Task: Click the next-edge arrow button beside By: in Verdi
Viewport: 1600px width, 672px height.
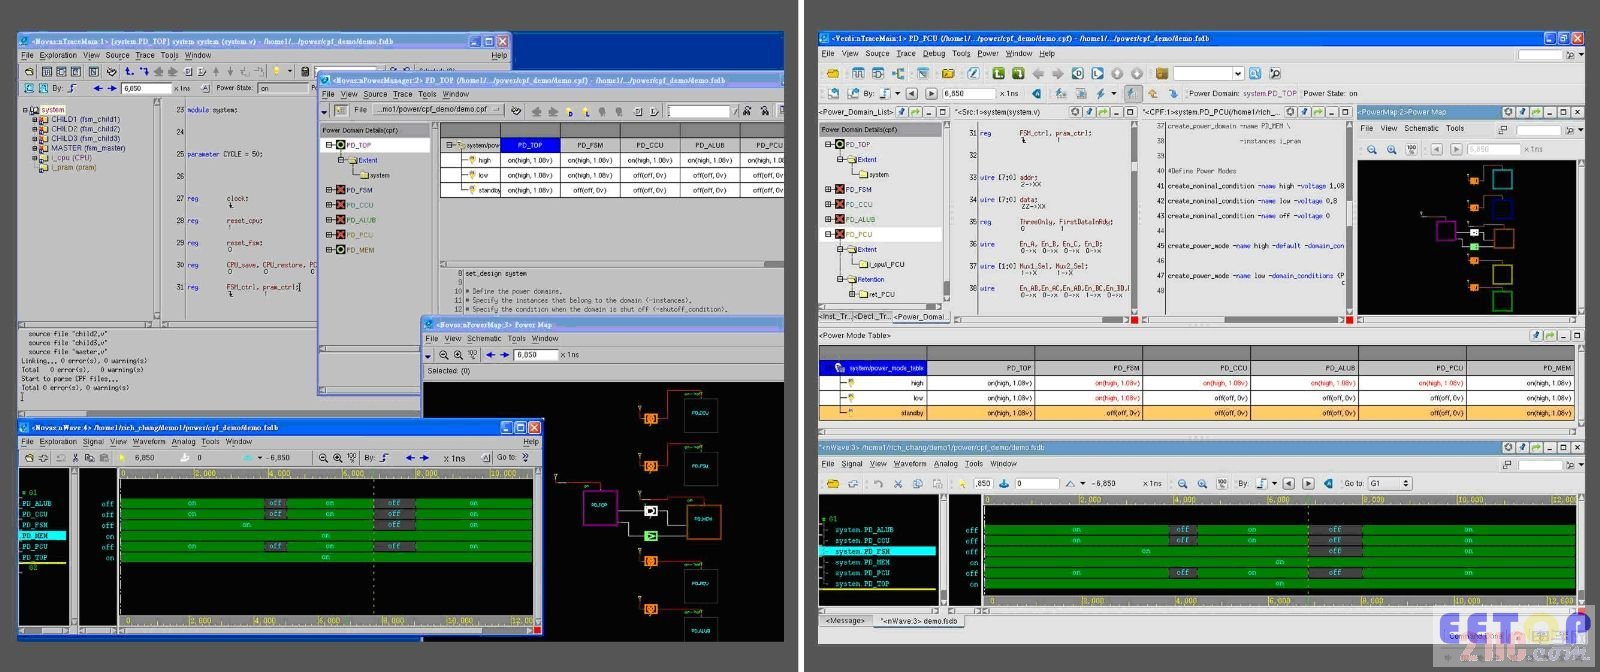Action: (930, 94)
